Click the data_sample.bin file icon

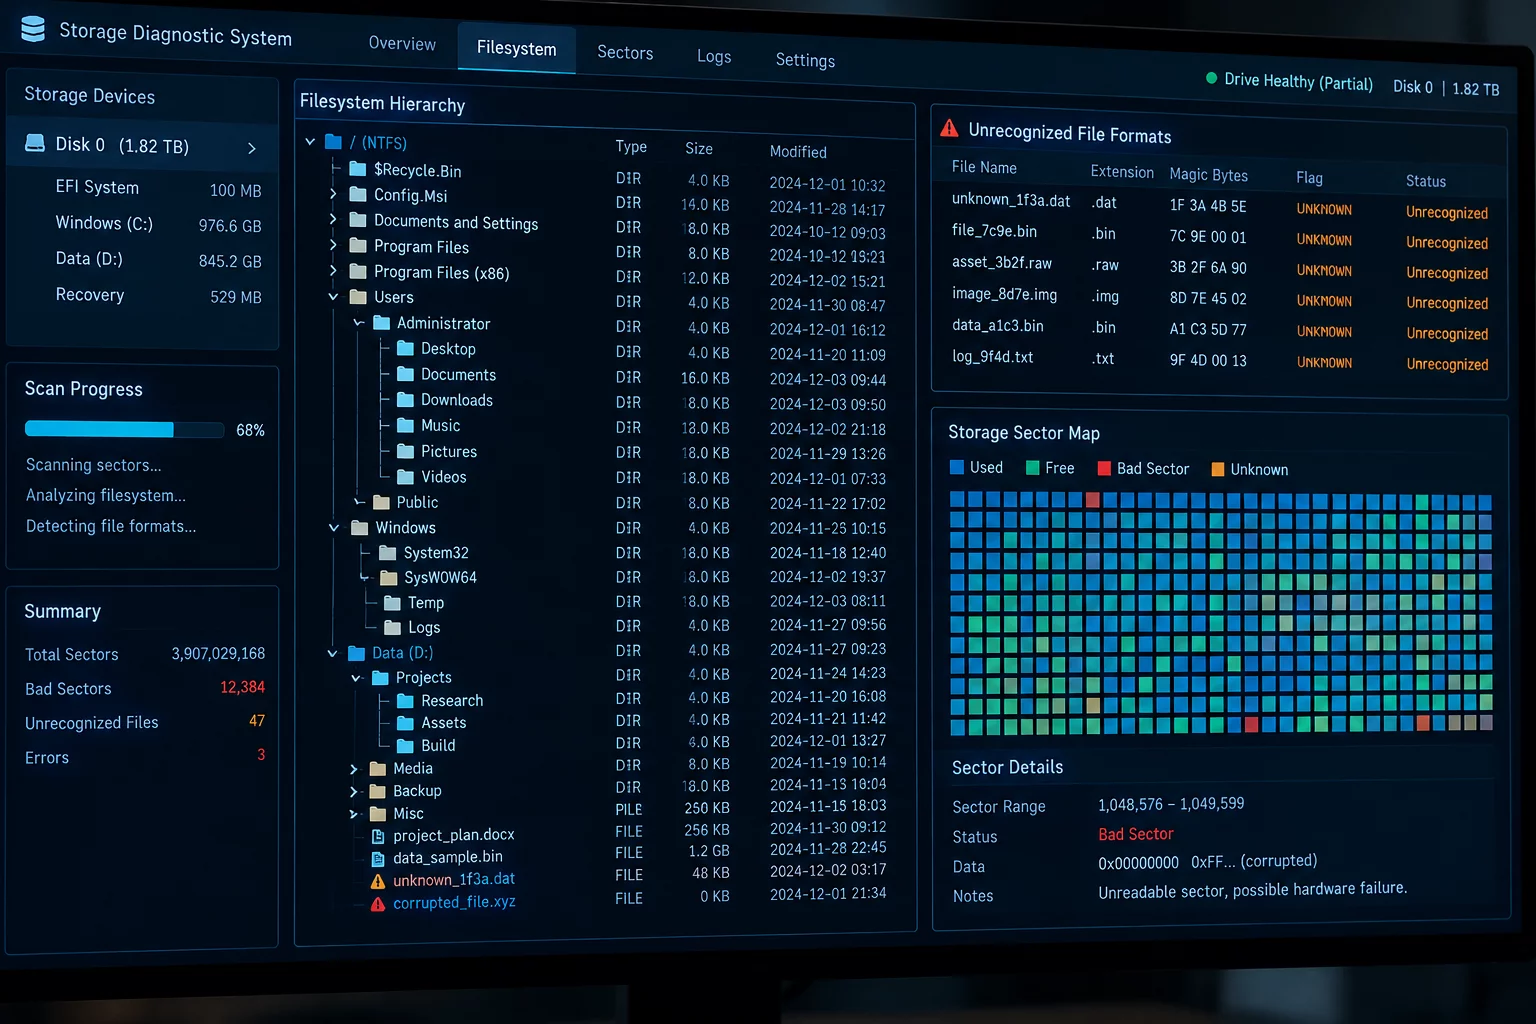pyautogui.click(x=378, y=858)
